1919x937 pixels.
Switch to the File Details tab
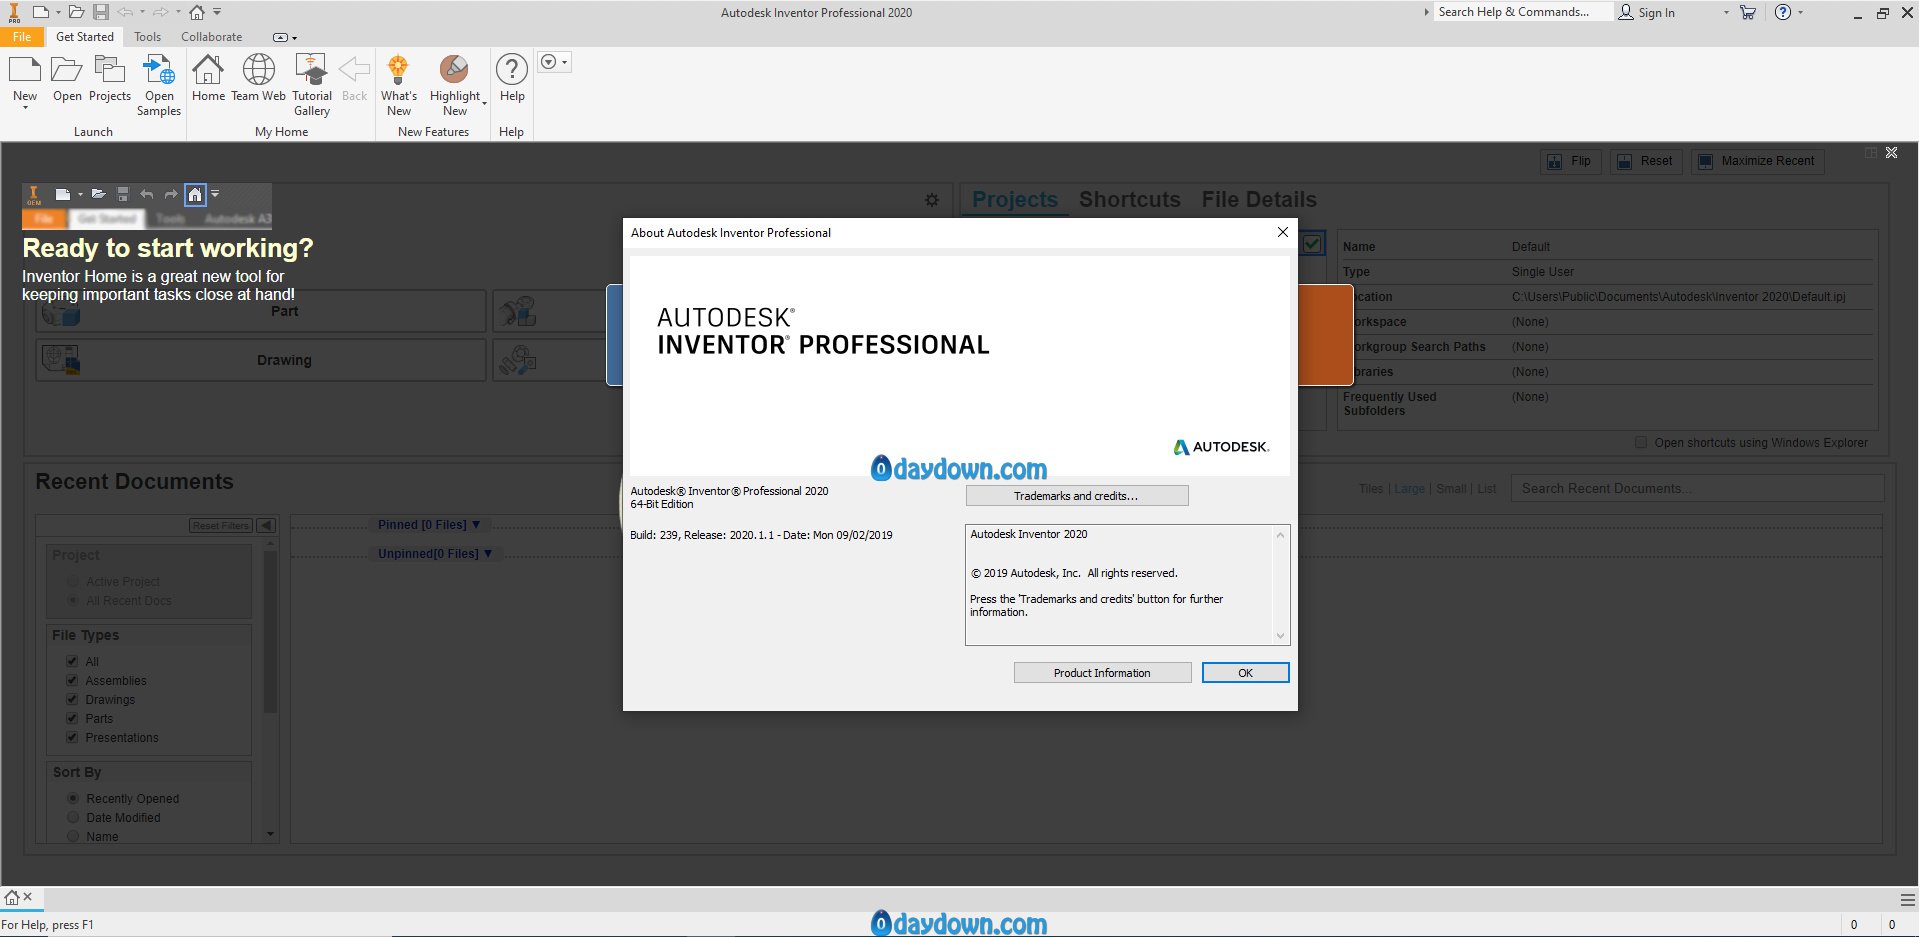click(x=1259, y=199)
